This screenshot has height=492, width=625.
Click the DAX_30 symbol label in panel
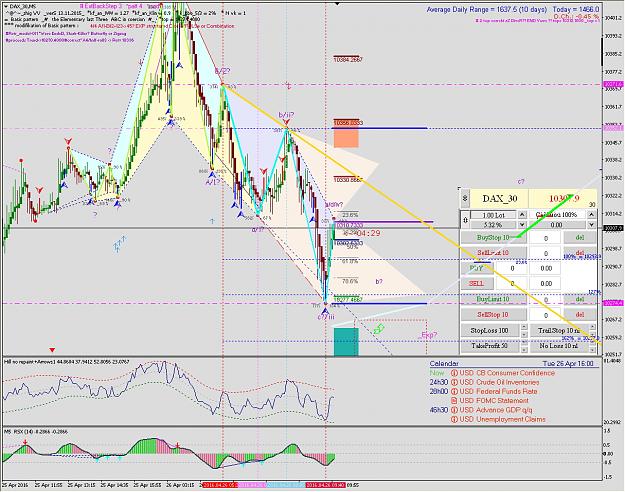[x=499, y=199]
